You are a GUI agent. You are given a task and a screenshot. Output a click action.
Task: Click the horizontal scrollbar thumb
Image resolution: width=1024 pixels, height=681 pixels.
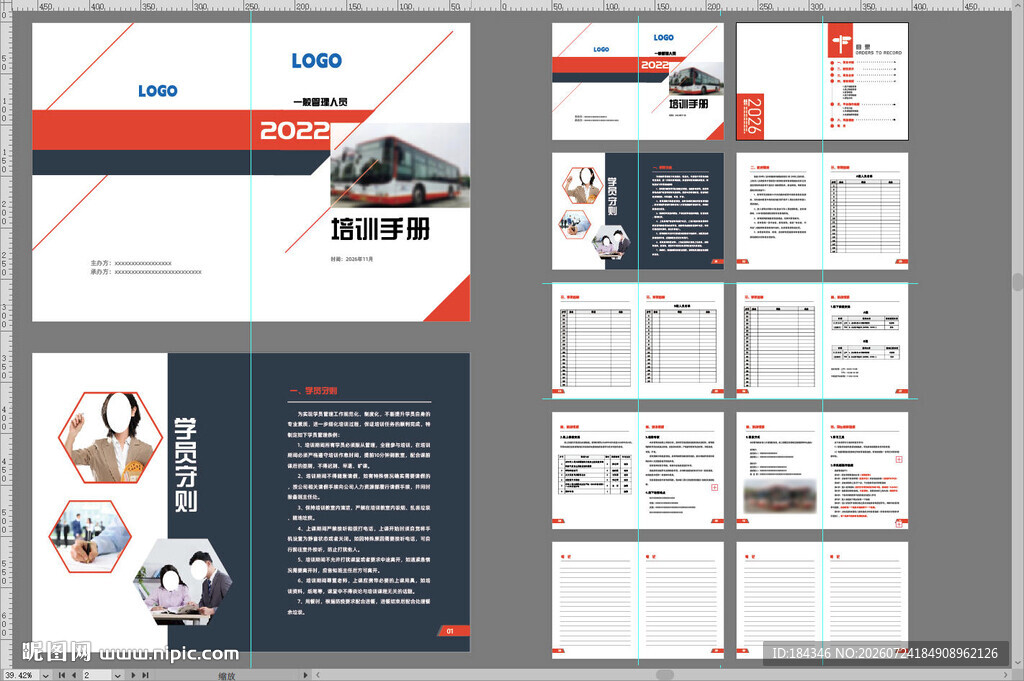click(665, 675)
